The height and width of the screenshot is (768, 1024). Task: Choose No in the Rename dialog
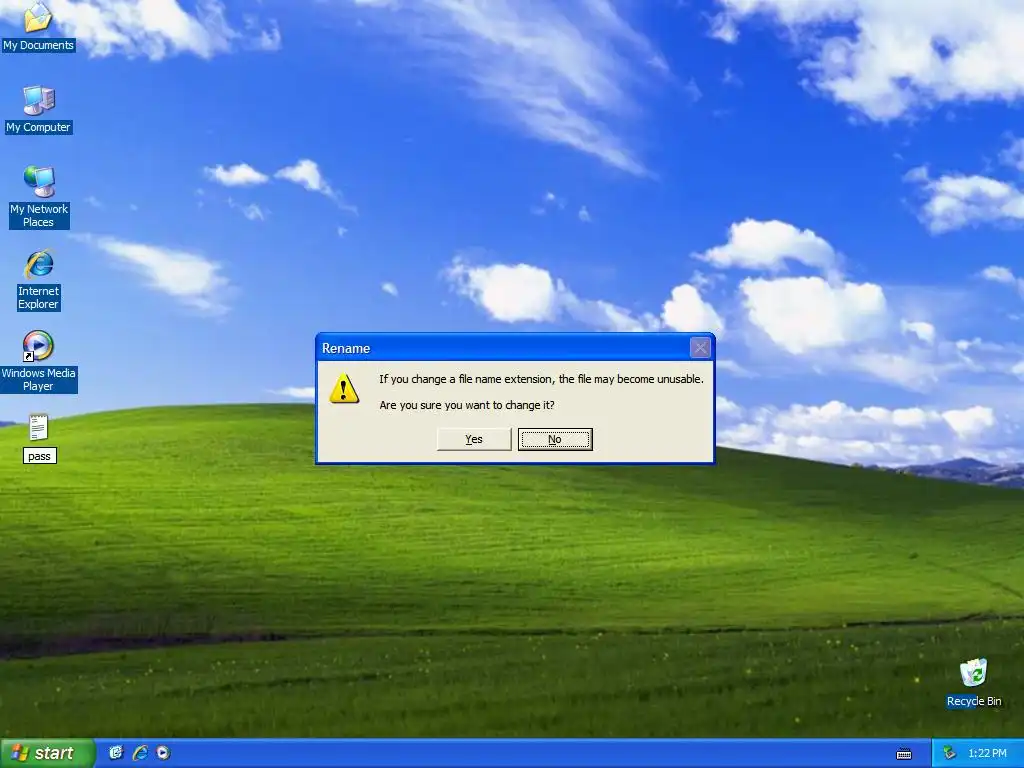554,440
